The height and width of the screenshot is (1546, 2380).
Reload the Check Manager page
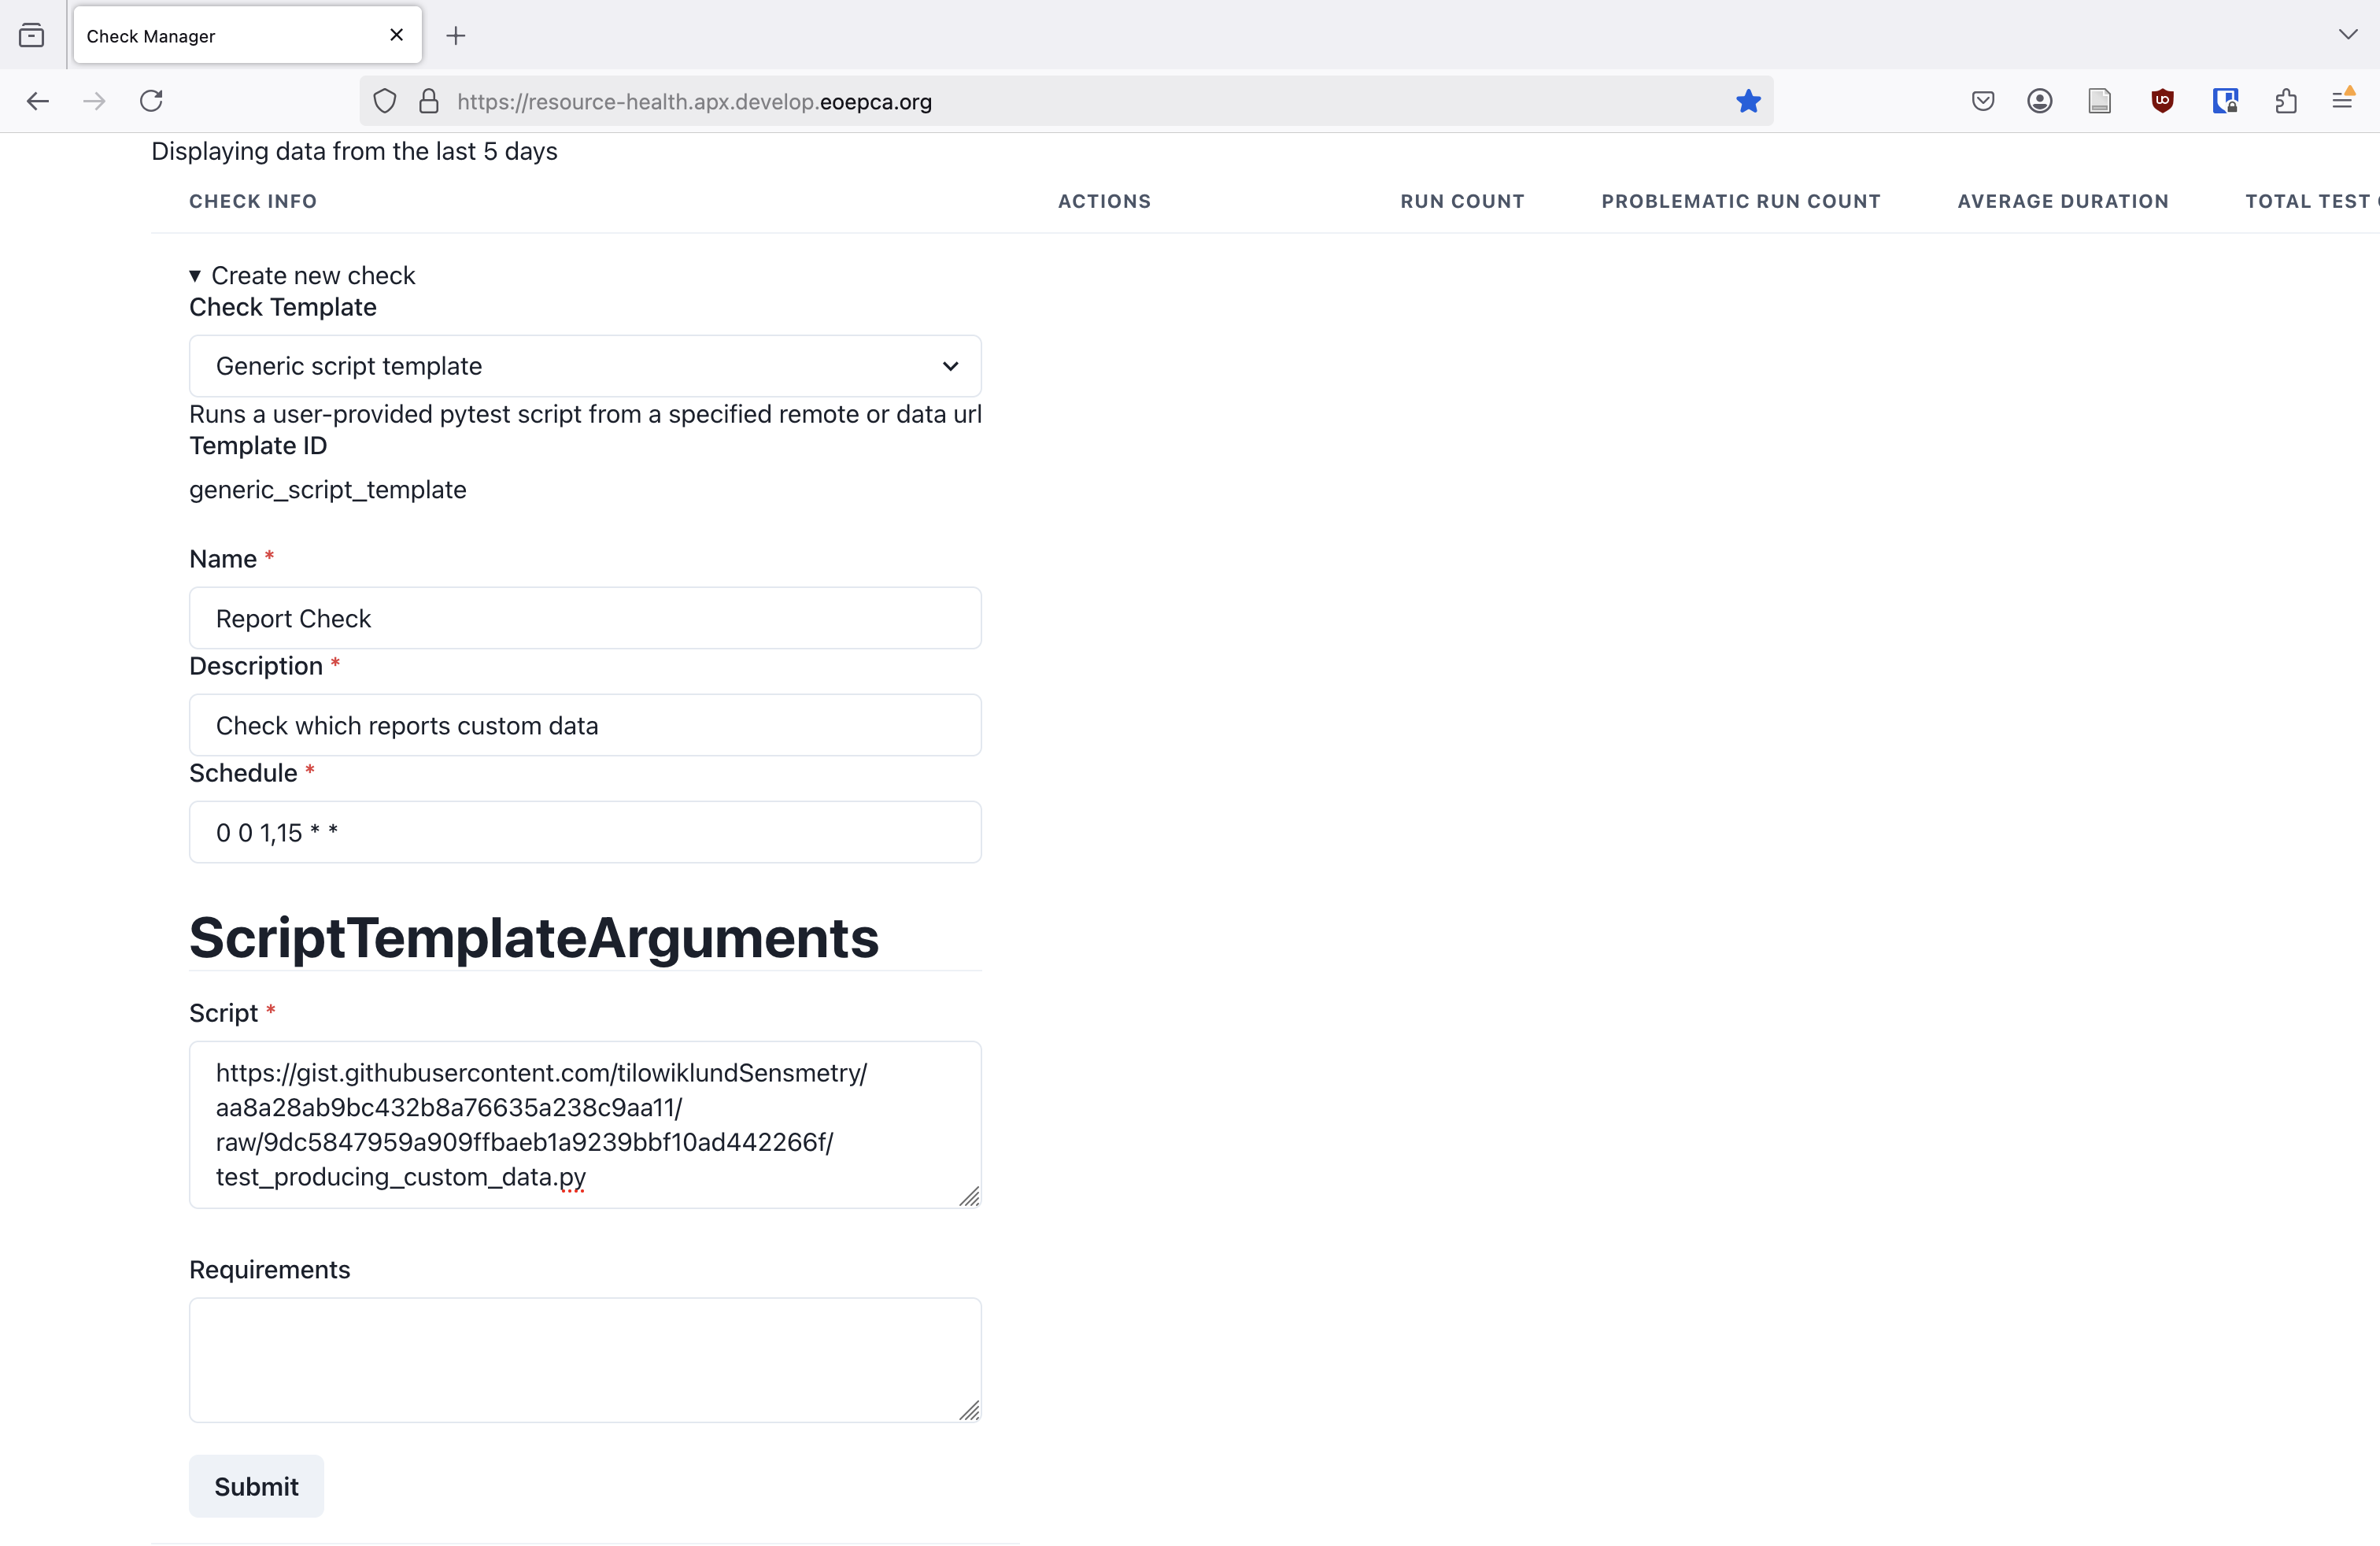151,101
